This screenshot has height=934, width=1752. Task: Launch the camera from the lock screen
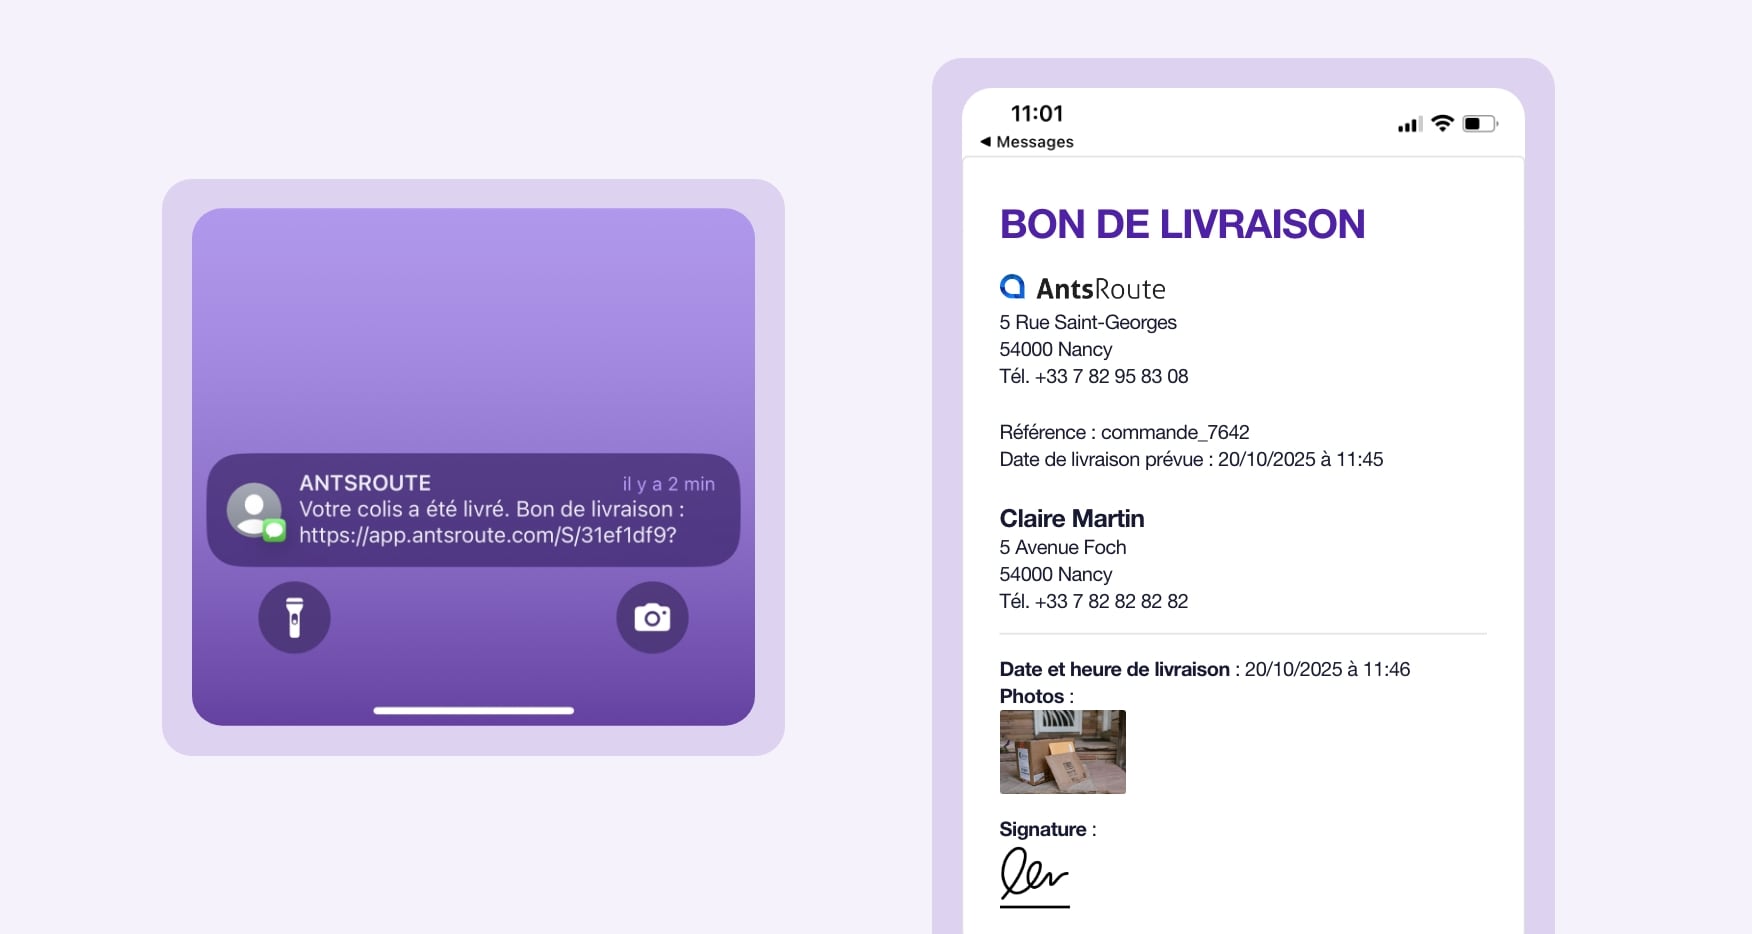[x=652, y=618]
